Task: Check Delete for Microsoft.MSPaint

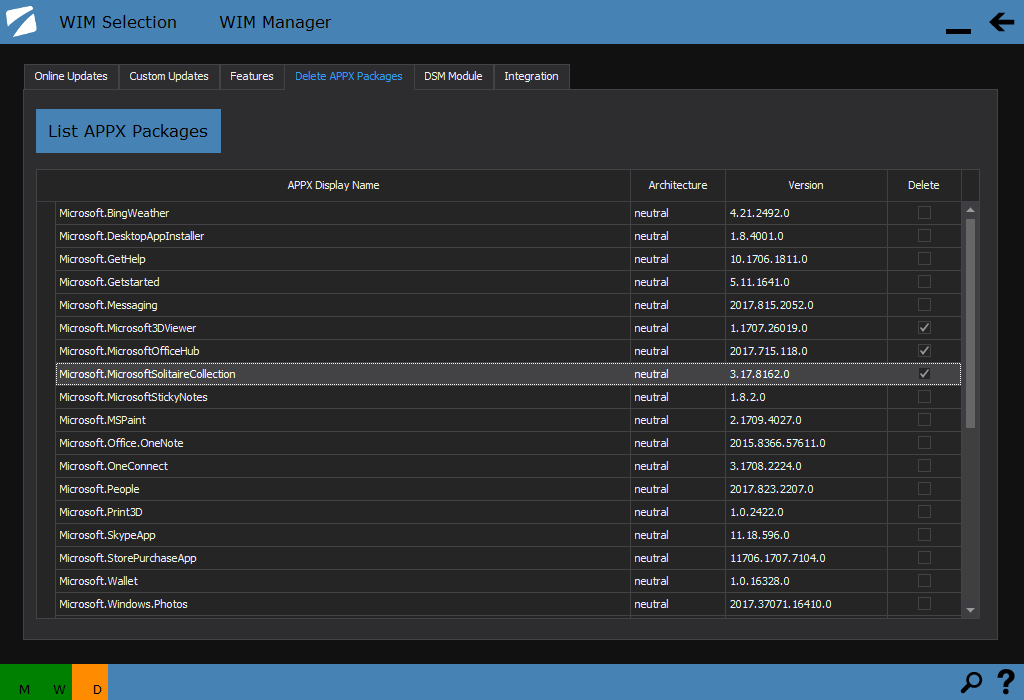Action: (924, 419)
